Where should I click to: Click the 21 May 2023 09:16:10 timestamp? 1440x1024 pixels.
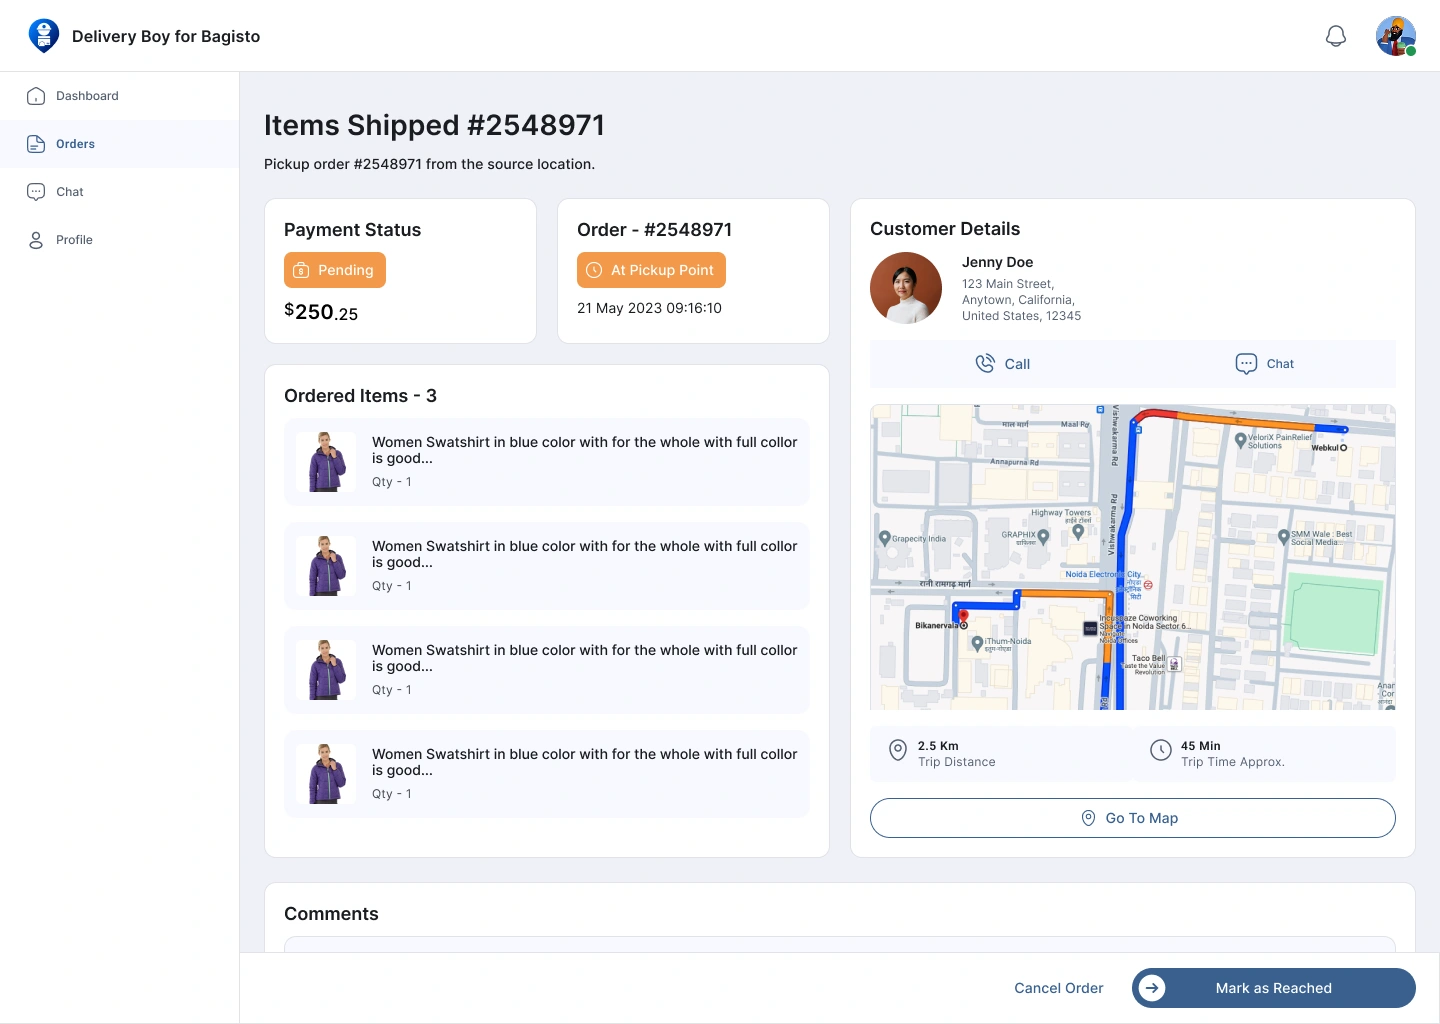(x=649, y=308)
